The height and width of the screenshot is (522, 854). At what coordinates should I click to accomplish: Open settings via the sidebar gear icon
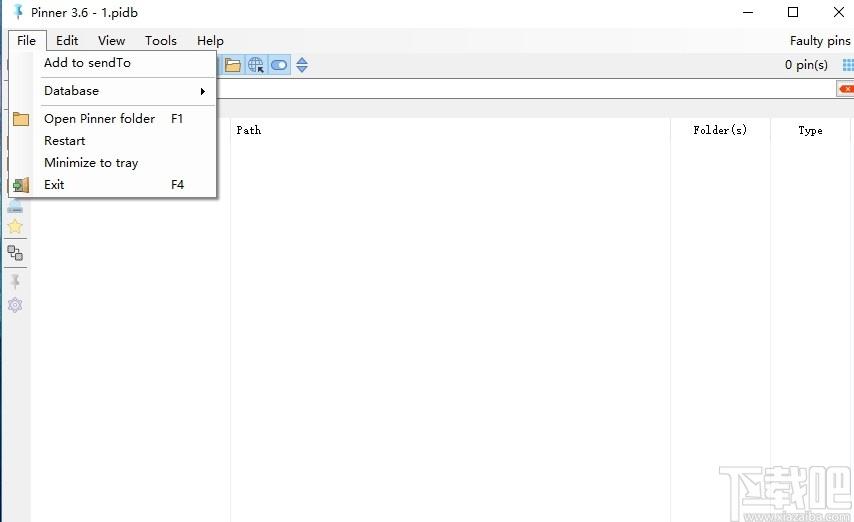tap(15, 305)
